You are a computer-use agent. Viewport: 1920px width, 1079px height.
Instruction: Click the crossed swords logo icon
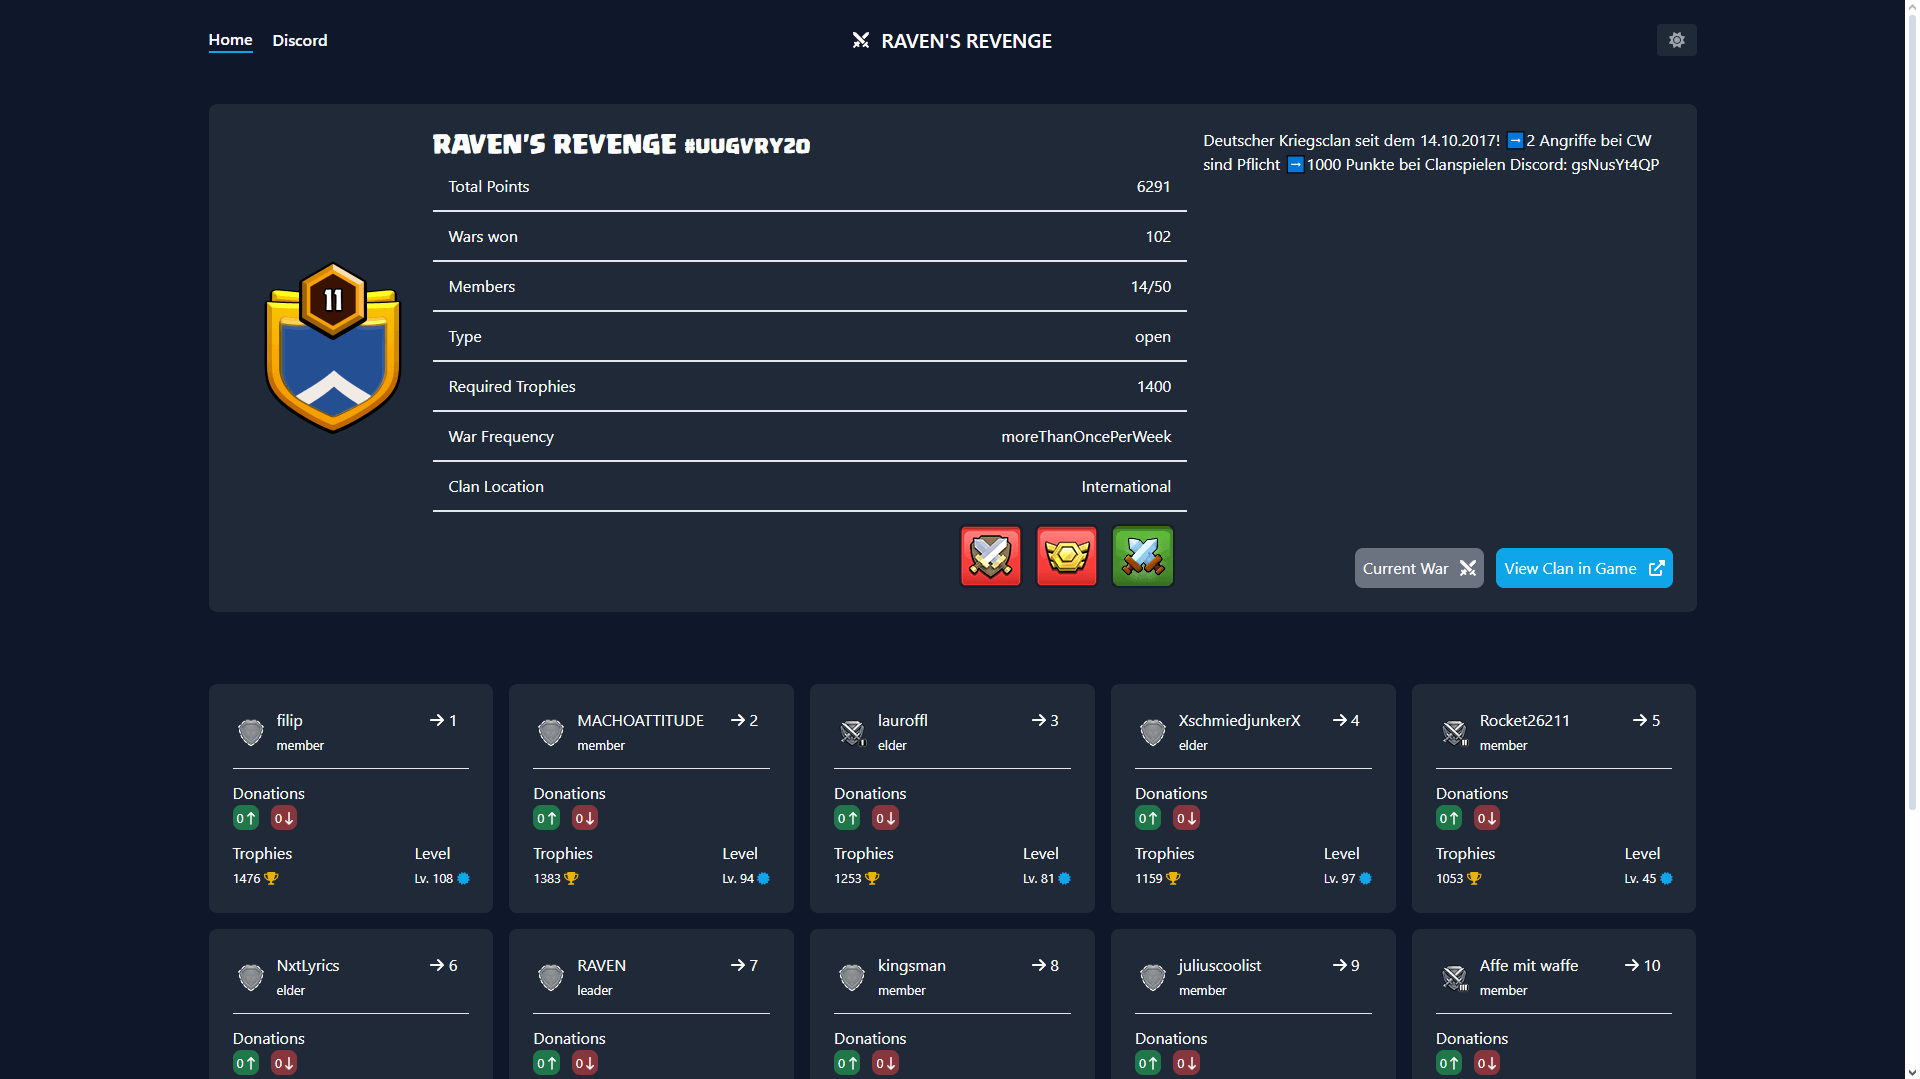[860, 40]
